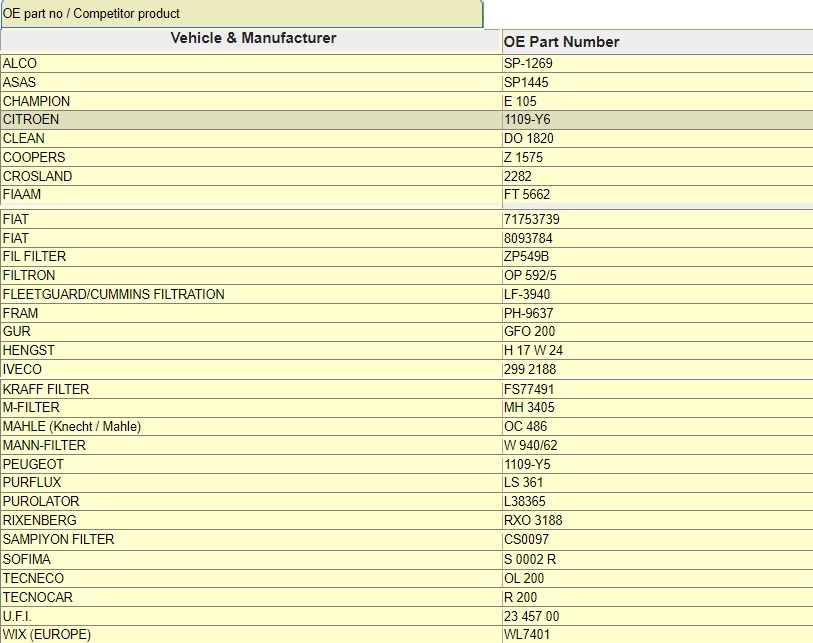This screenshot has height=643, width=813.
Task: Click part number Z 1575
Action: tap(523, 157)
